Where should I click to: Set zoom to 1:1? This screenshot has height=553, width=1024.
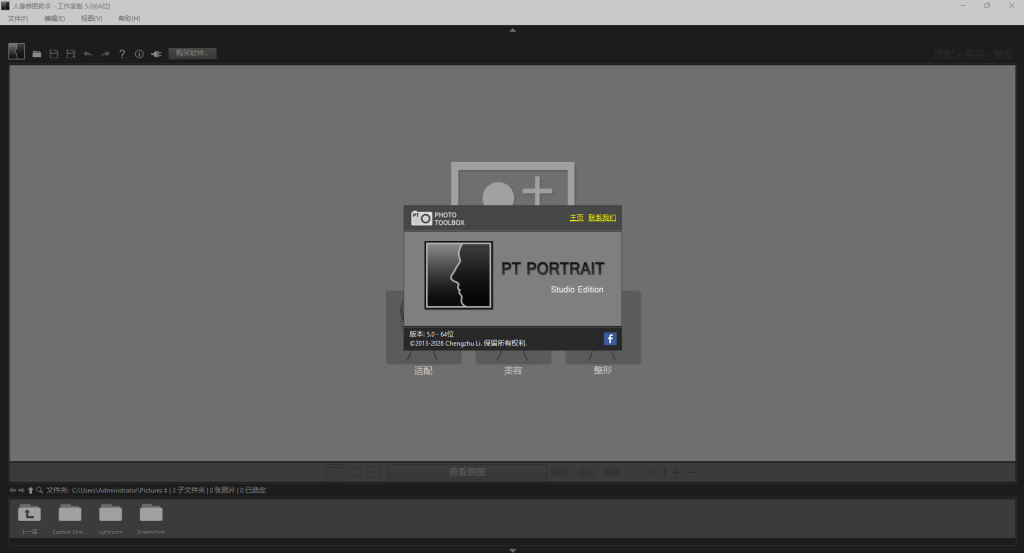coord(633,472)
